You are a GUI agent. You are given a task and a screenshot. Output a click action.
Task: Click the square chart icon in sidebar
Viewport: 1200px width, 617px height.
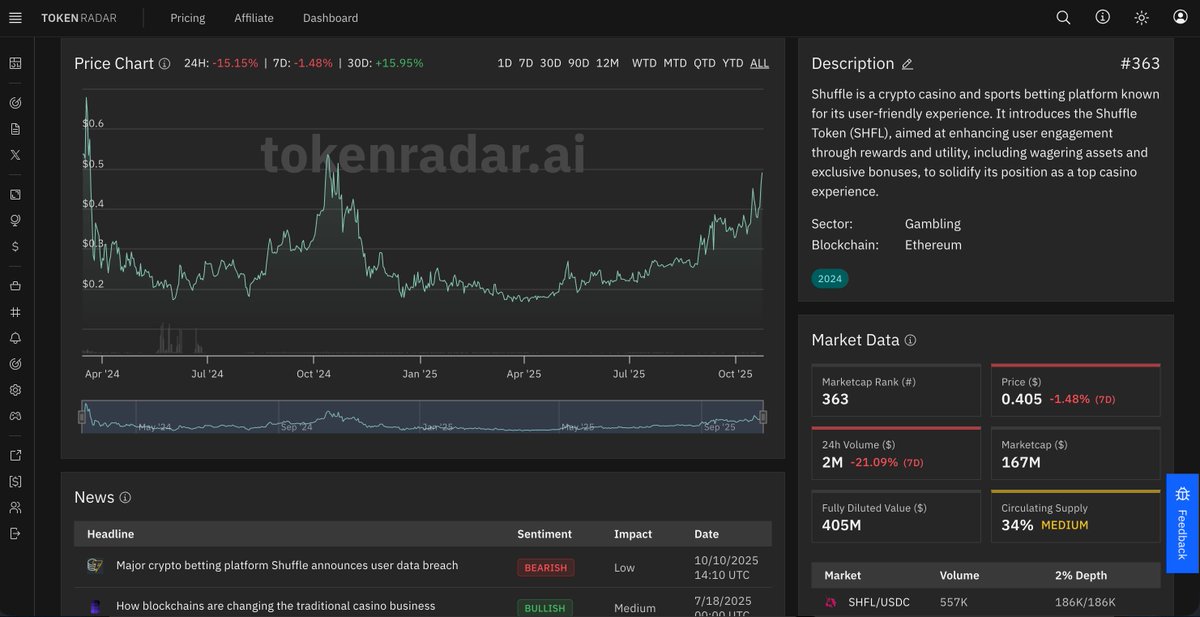point(15,194)
